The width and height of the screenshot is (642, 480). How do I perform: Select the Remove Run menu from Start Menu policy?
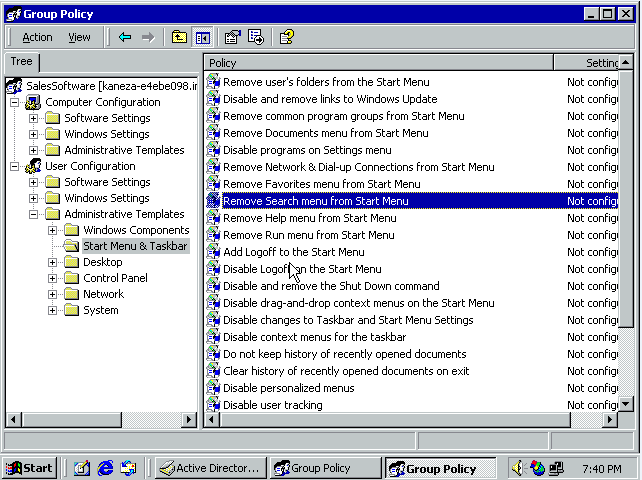[x=309, y=235]
